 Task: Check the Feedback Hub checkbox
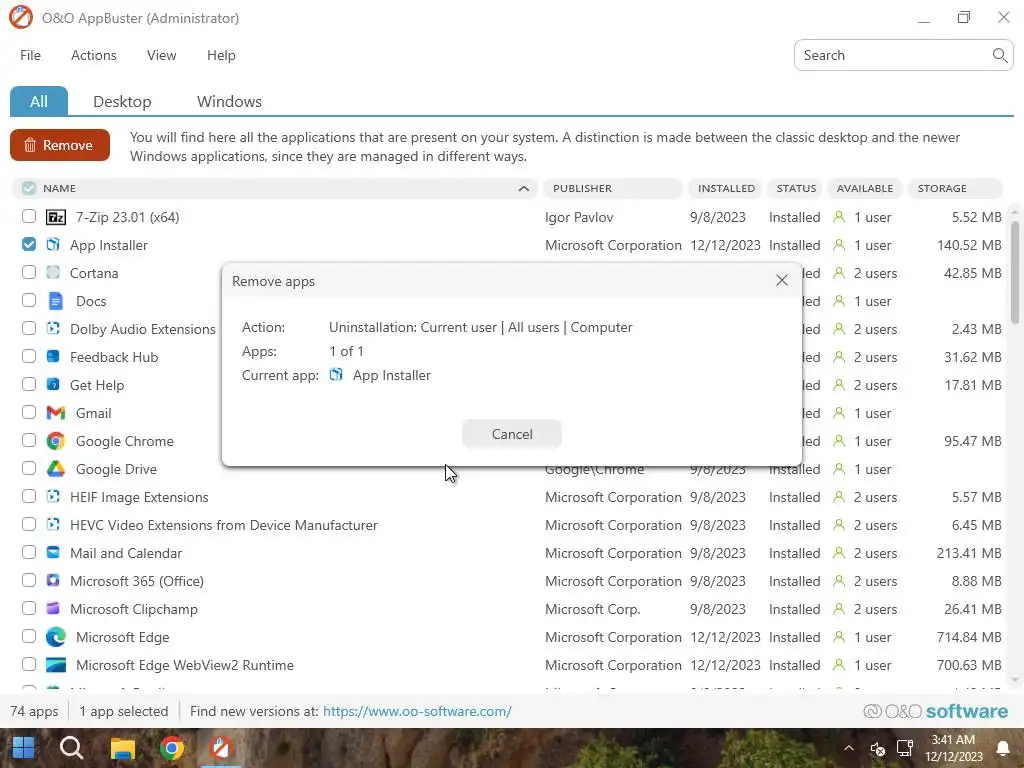coord(29,356)
